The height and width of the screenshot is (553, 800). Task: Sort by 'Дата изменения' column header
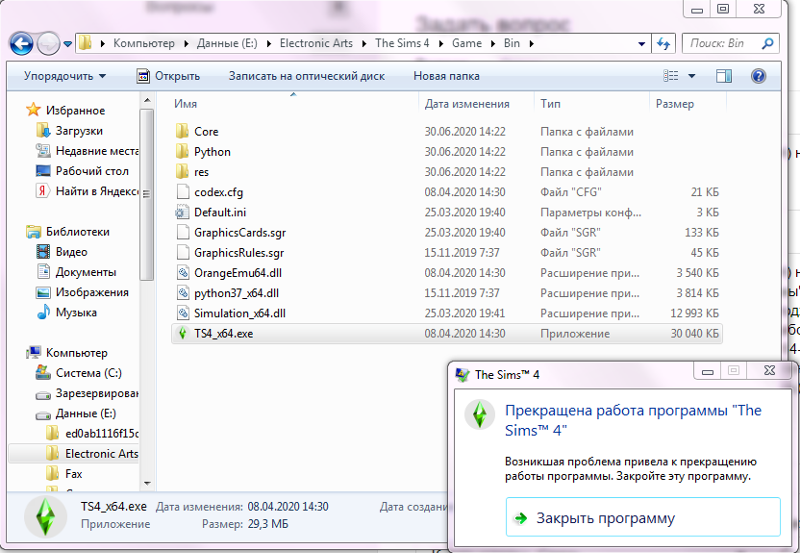coord(467,104)
